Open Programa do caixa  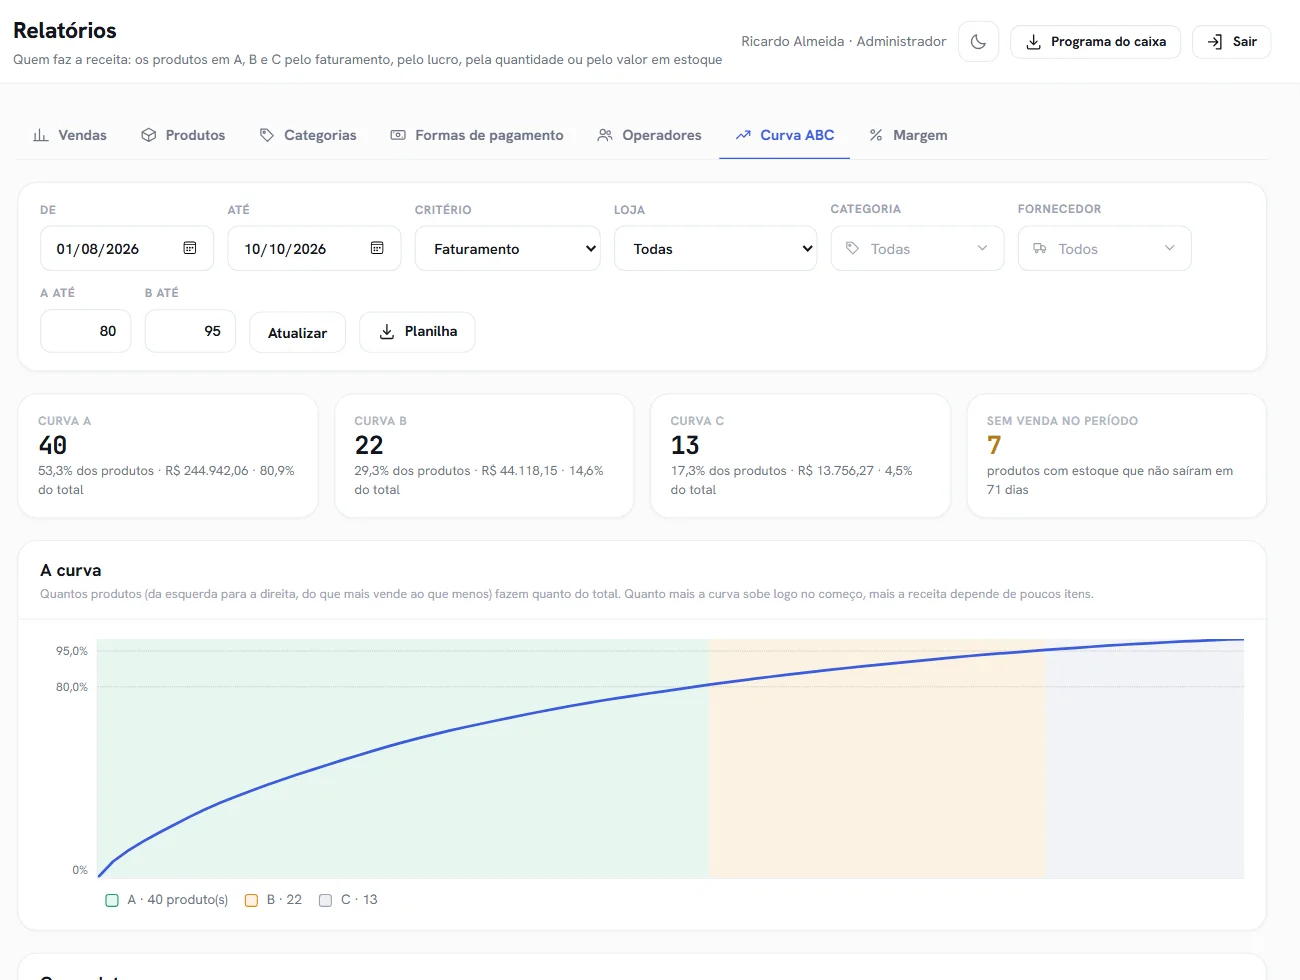pyautogui.click(x=1095, y=42)
